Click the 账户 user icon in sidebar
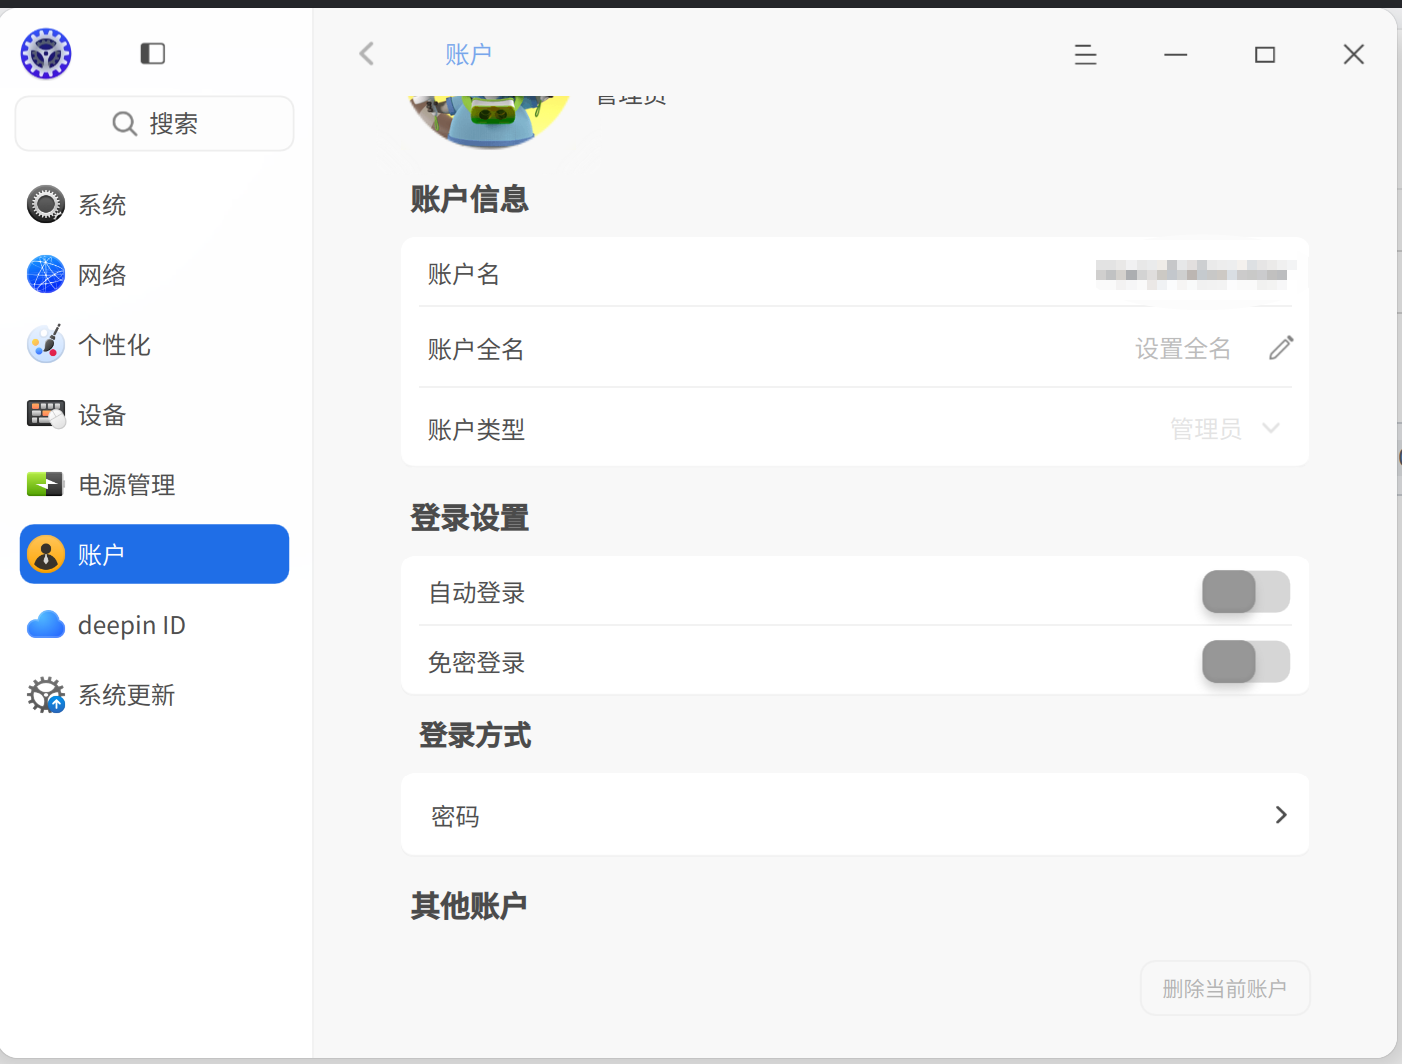The width and height of the screenshot is (1402, 1064). [x=46, y=554]
